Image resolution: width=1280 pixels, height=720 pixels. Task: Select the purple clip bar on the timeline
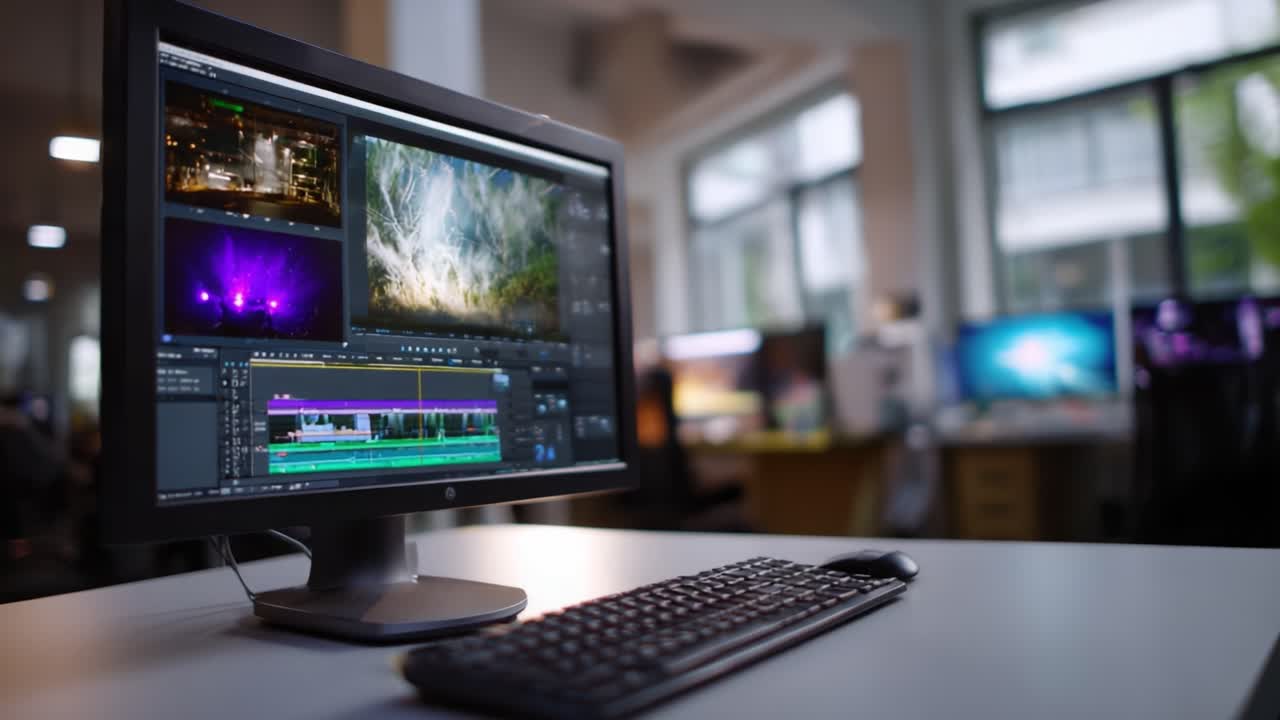pos(383,406)
